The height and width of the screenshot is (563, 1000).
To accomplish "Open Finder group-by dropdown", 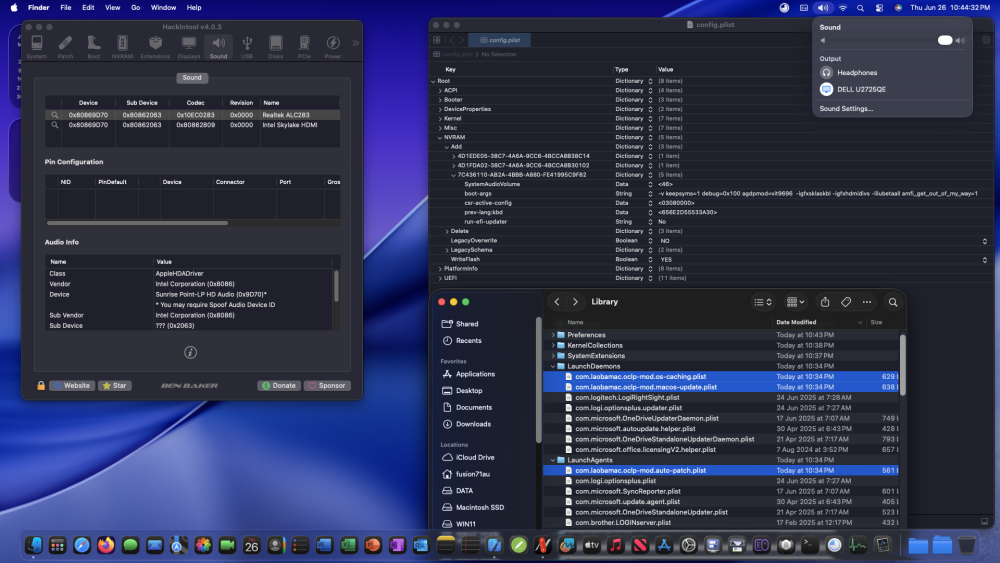I will tap(795, 302).
